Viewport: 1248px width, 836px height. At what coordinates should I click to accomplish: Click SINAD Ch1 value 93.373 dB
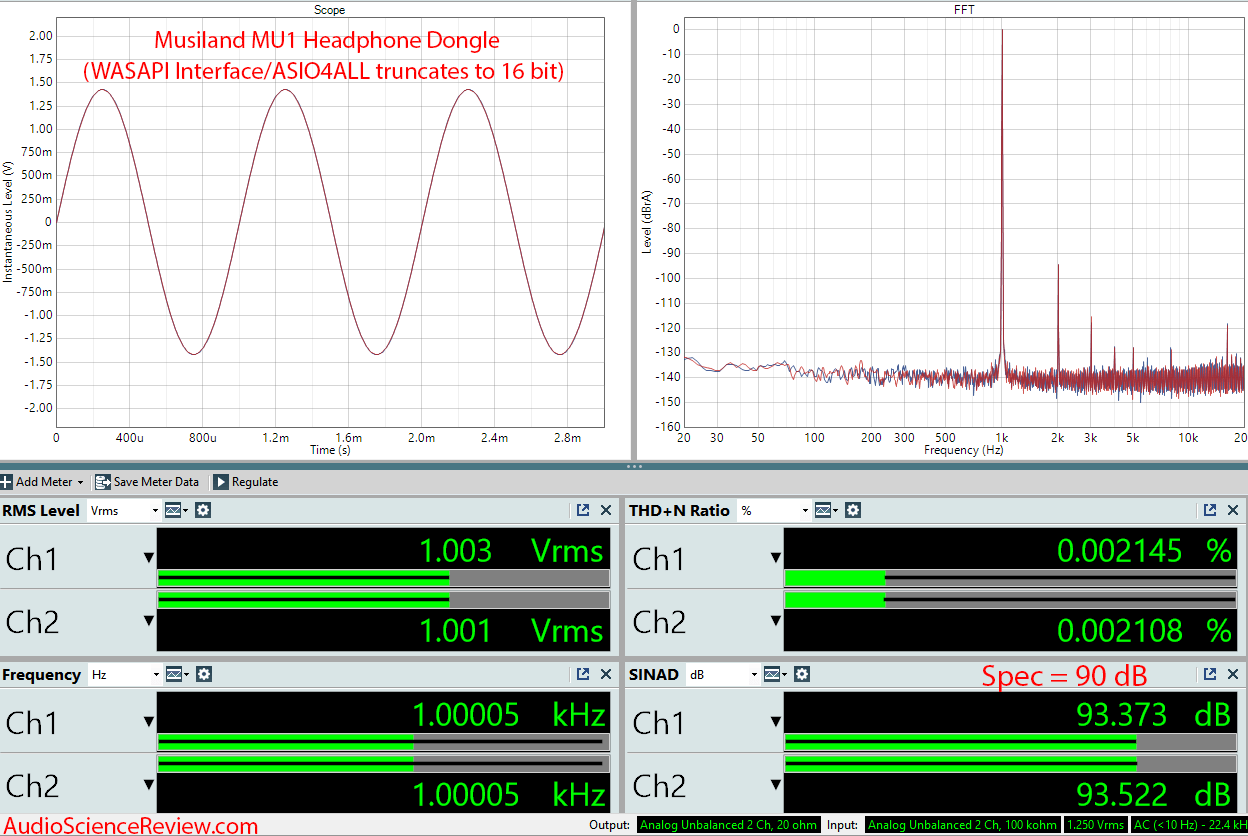pos(1153,715)
